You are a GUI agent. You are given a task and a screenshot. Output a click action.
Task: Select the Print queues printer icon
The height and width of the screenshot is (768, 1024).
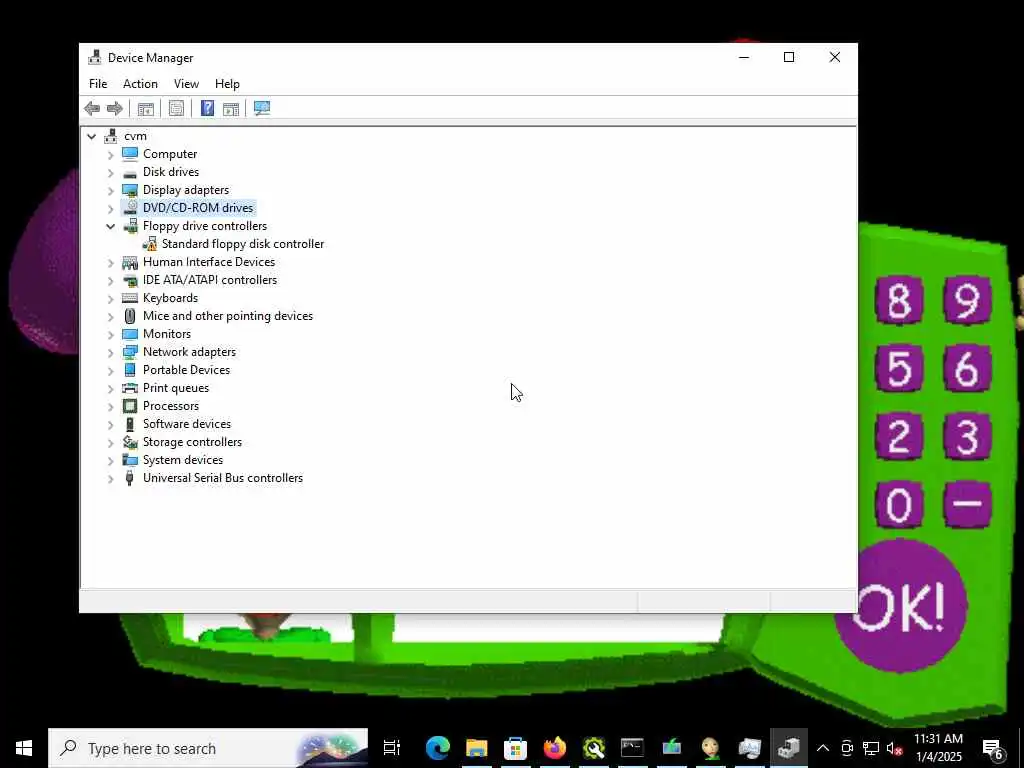point(130,388)
